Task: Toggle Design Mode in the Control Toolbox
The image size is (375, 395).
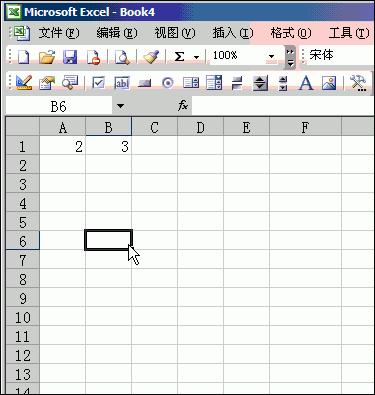Action: pyautogui.click(x=24, y=82)
